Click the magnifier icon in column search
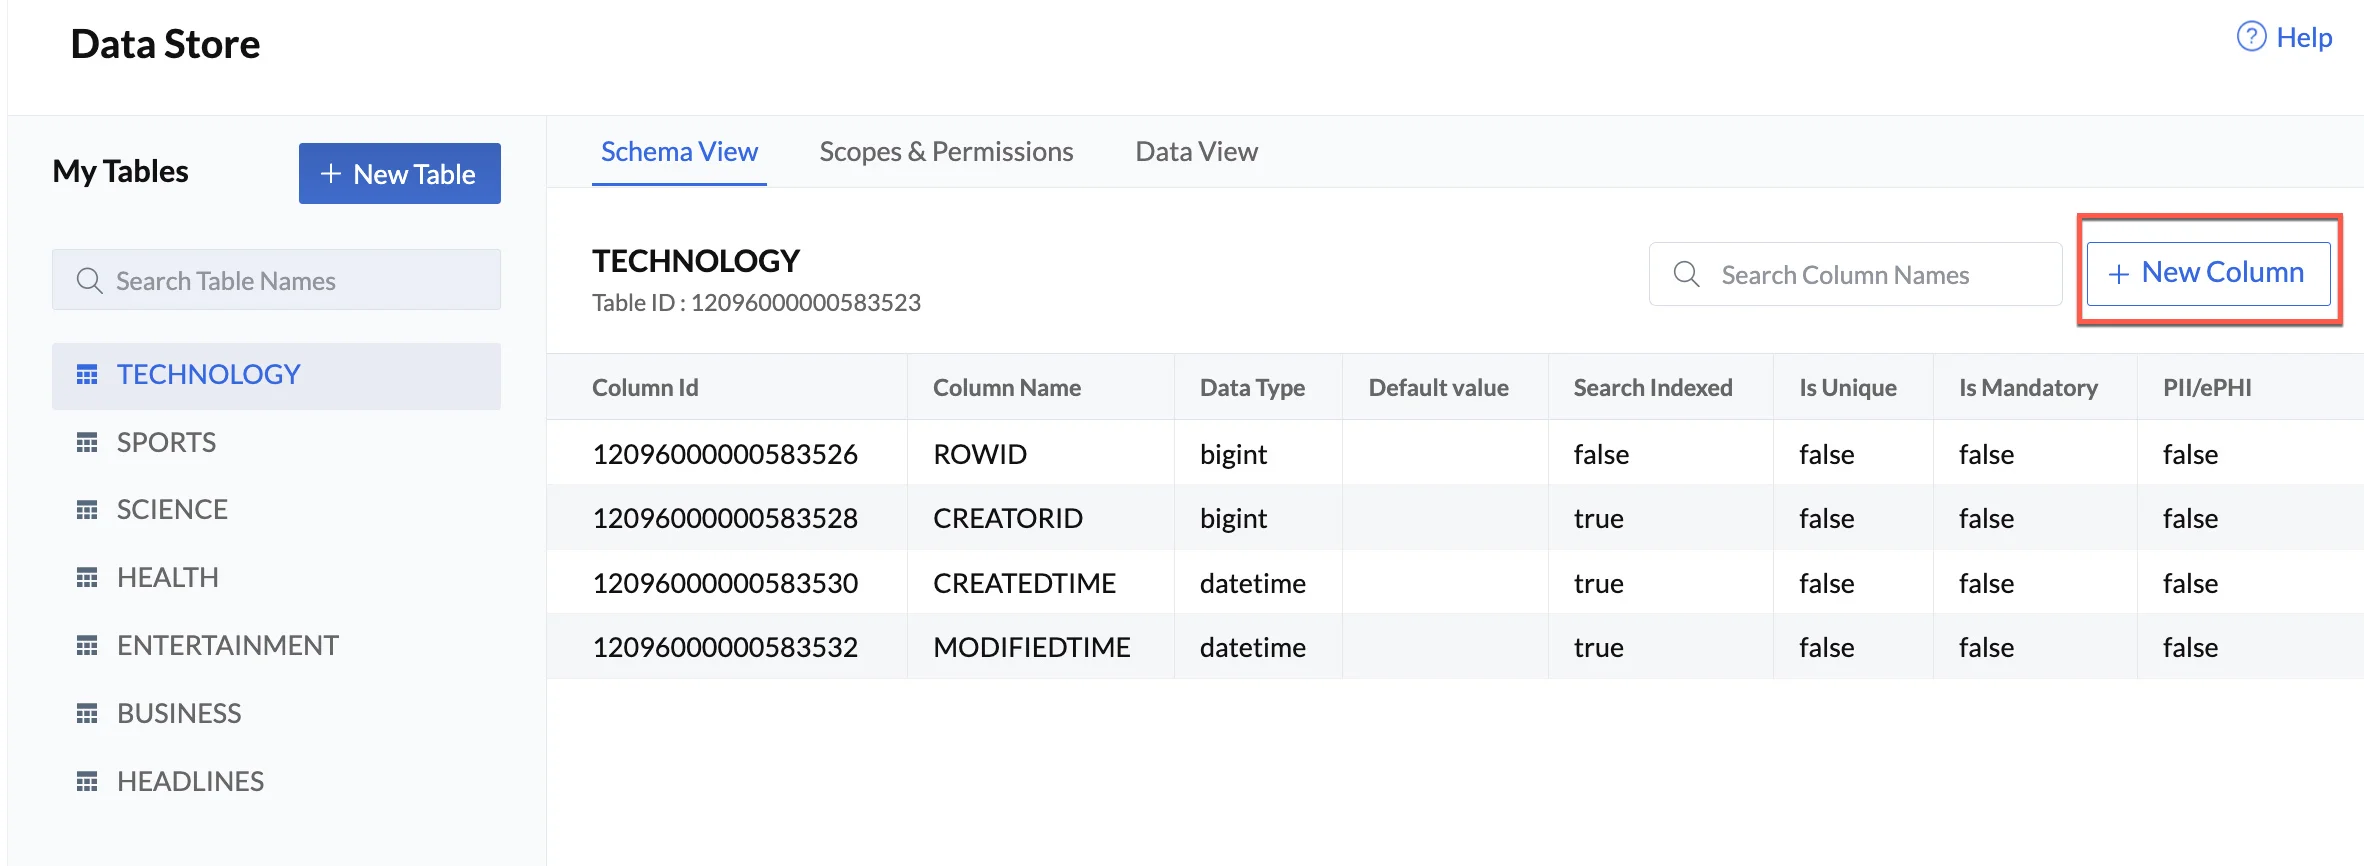Screen dimensions: 2364x866 pos(1686,274)
